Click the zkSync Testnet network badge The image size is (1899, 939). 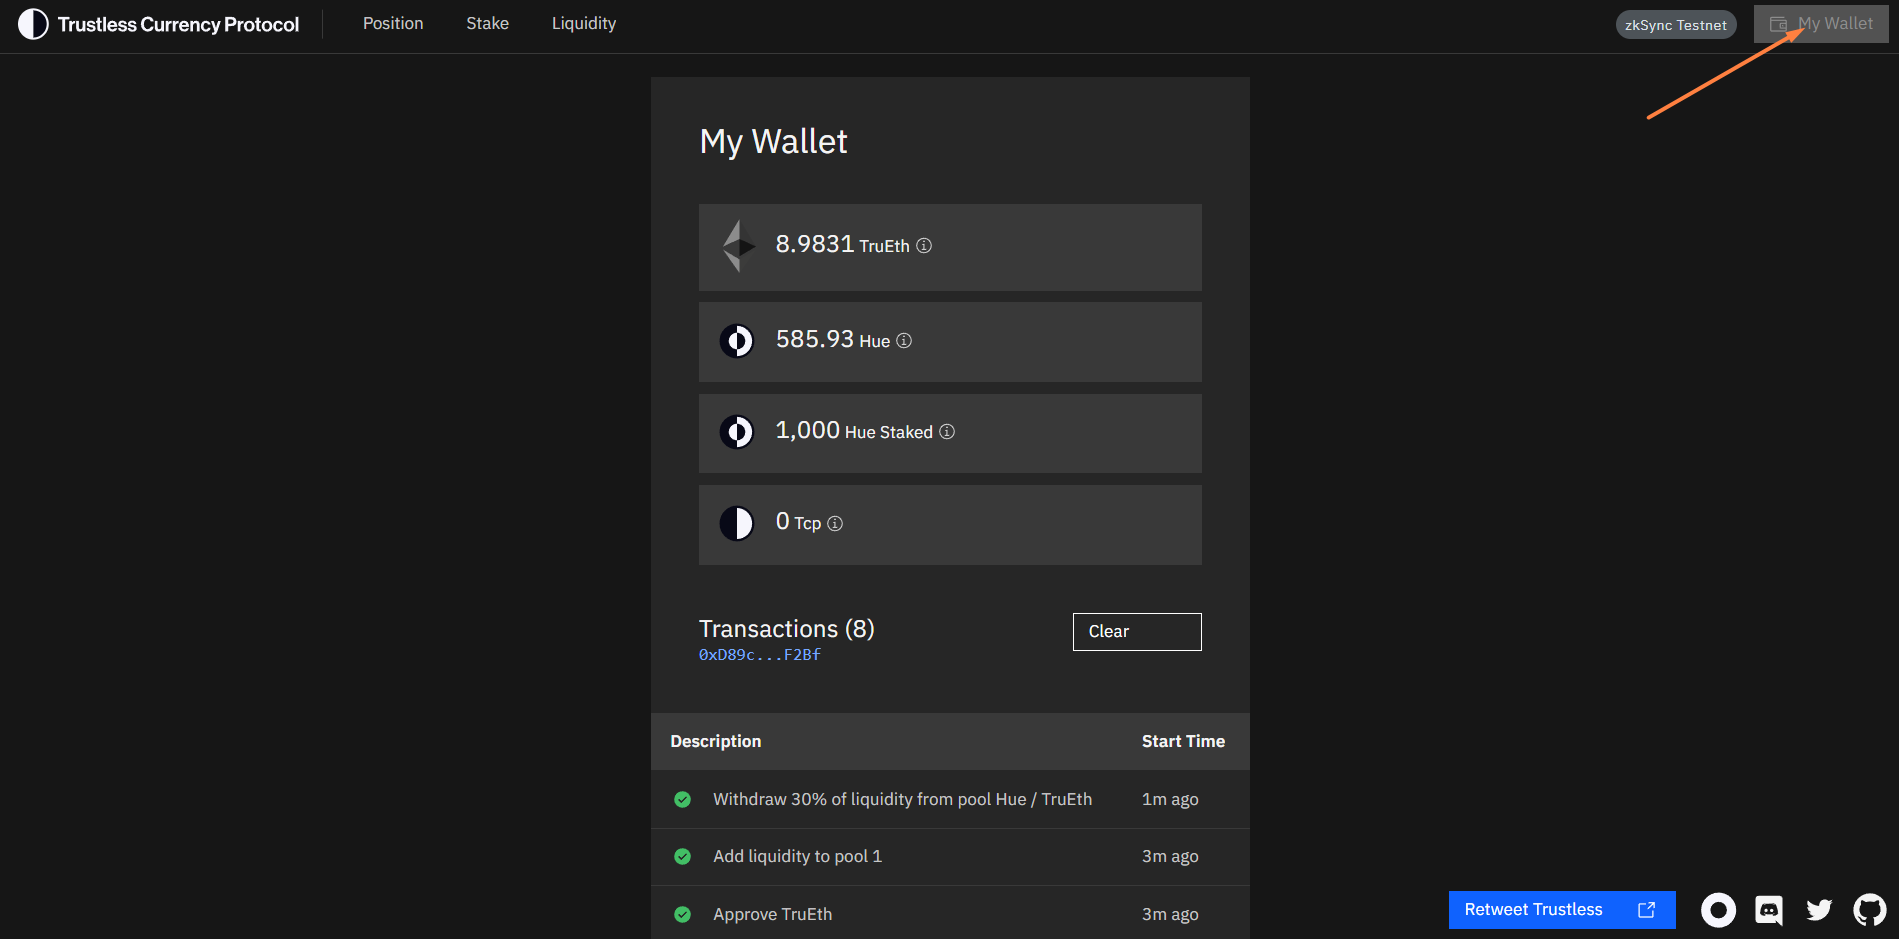tap(1675, 25)
